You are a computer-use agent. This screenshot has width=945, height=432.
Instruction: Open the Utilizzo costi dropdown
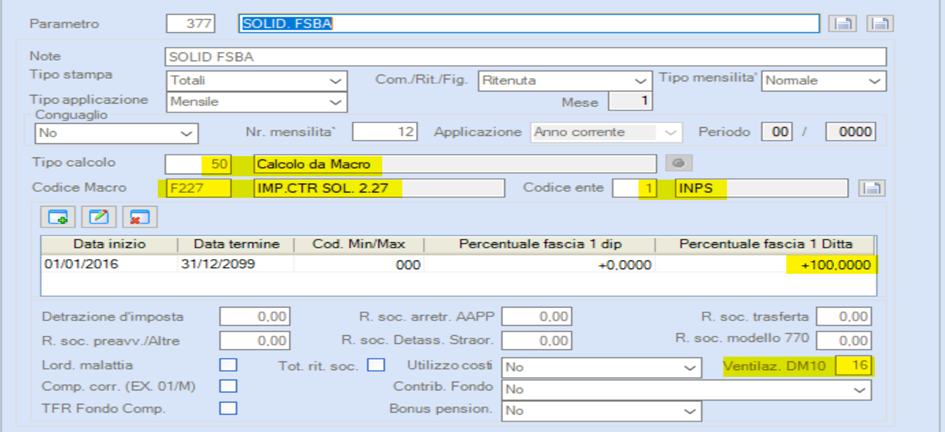603,367
